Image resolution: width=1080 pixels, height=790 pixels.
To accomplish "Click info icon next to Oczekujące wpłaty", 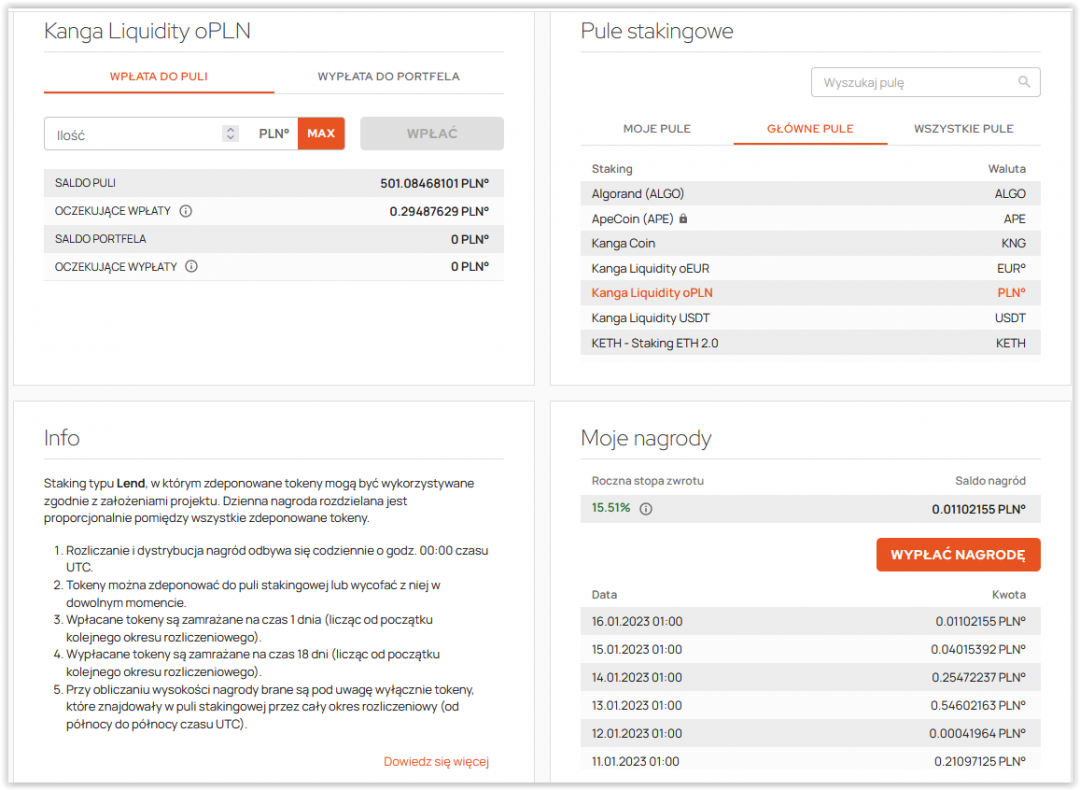I will click(x=186, y=211).
